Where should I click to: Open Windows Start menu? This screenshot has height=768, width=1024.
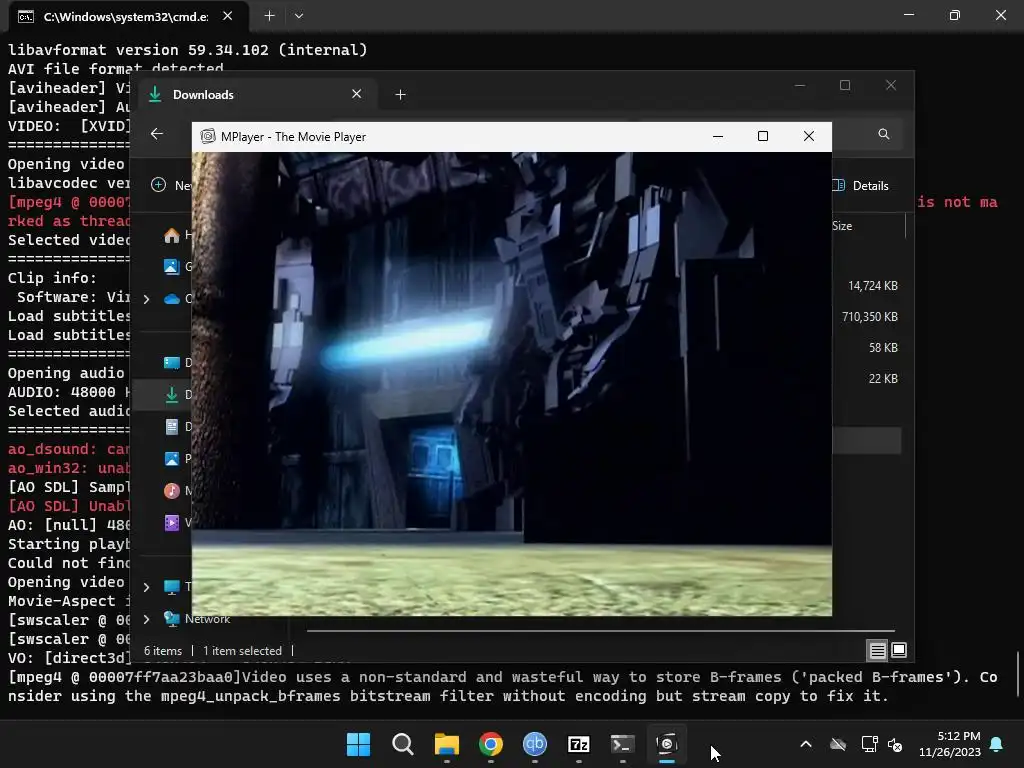pyautogui.click(x=358, y=744)
